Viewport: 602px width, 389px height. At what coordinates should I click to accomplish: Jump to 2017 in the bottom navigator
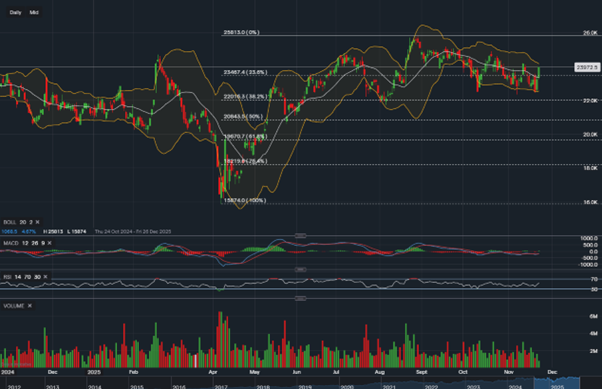(x=221, y=386)
